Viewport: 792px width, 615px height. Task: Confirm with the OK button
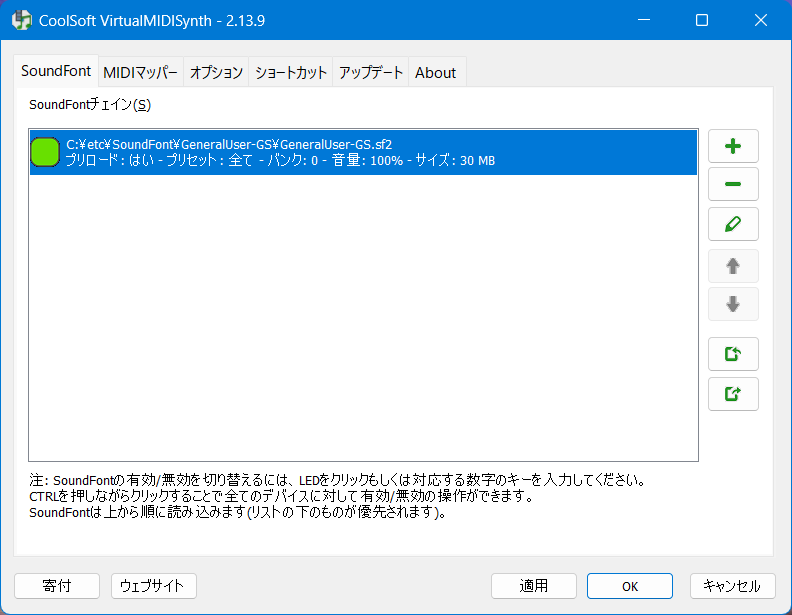point(630,586)
